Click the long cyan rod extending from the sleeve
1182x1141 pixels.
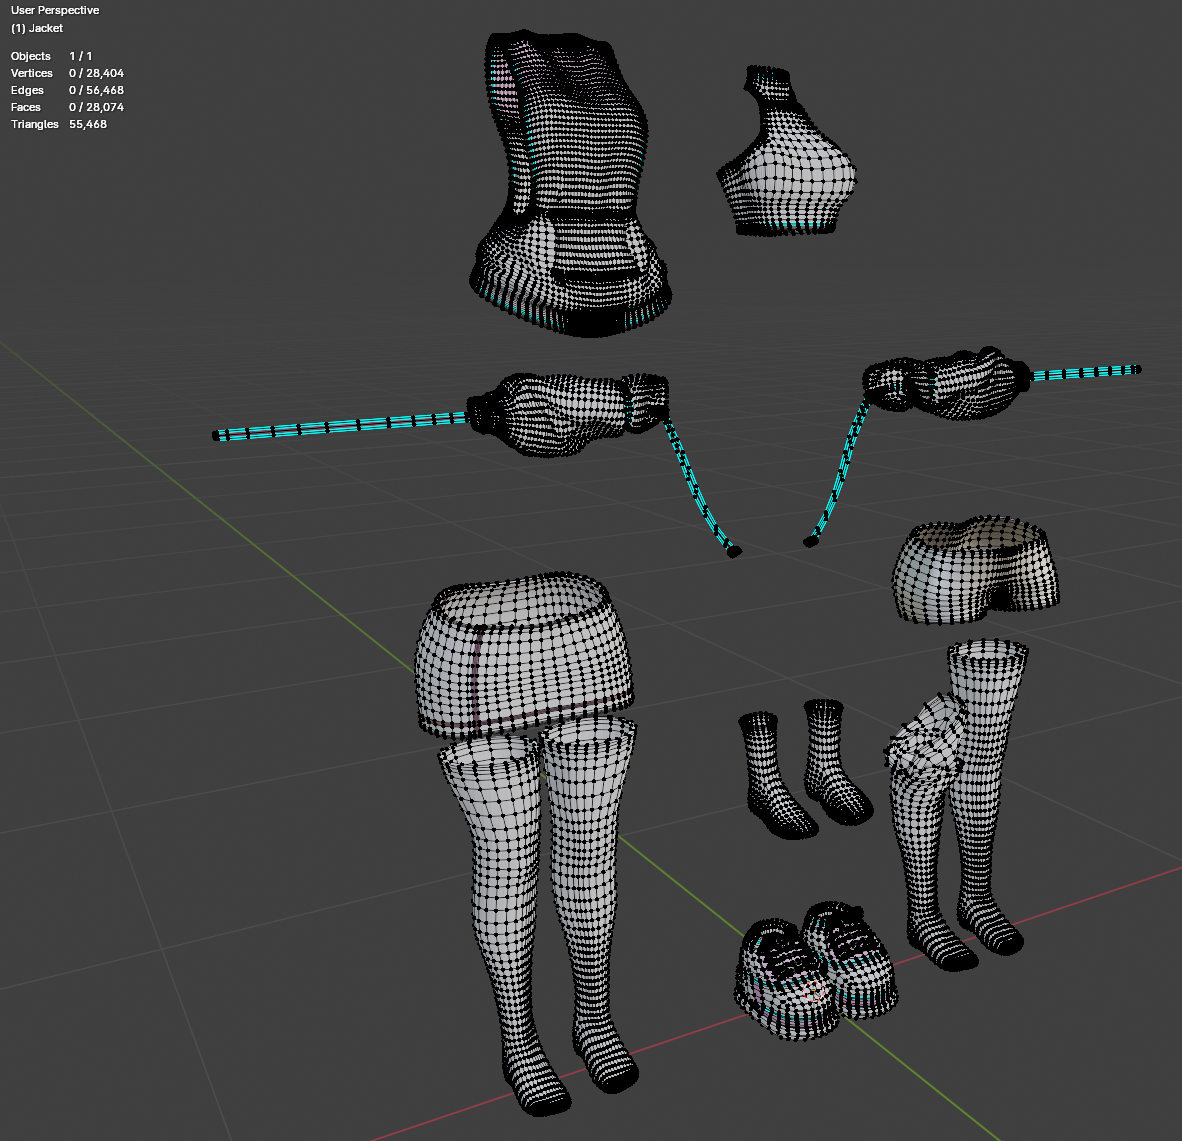(339, 426)
